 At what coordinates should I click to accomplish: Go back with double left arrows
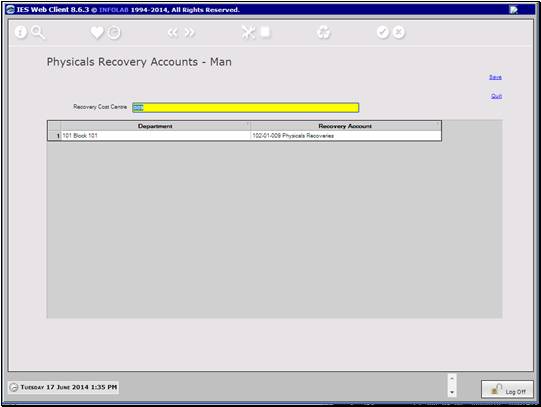[173, 33]
